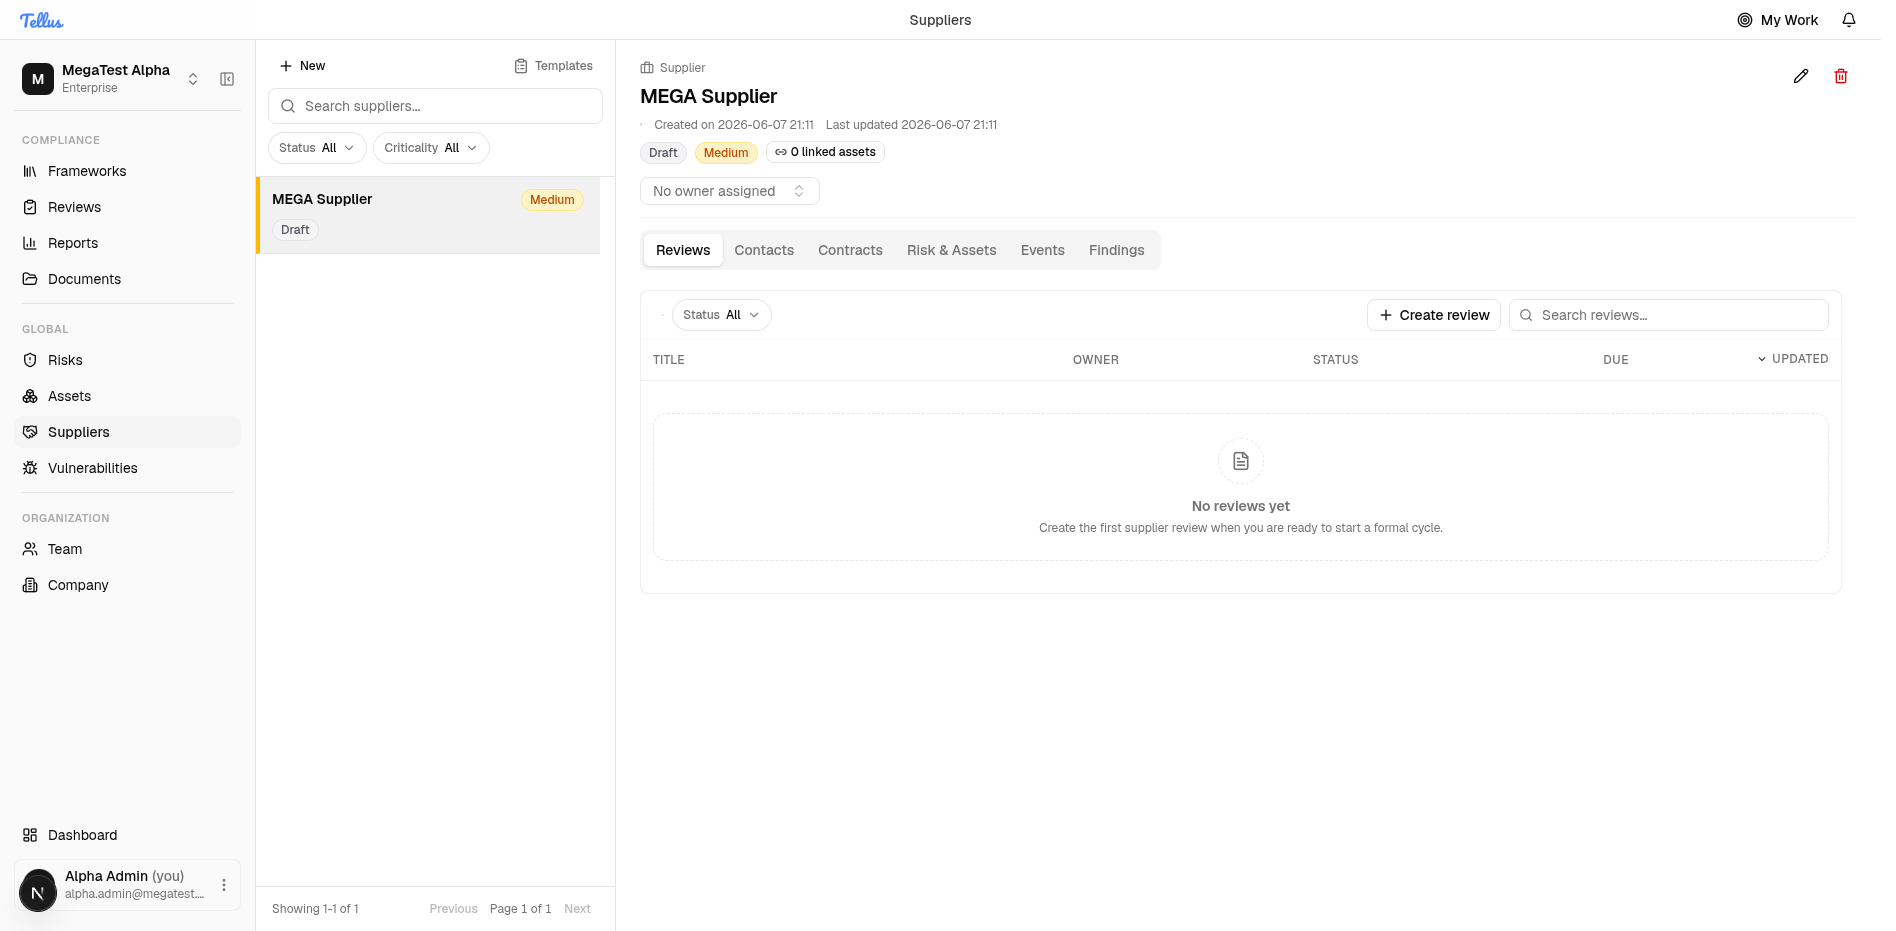1896x931 pixels.
Task: Click the empty-state document icon
Action: (1241, 461)
